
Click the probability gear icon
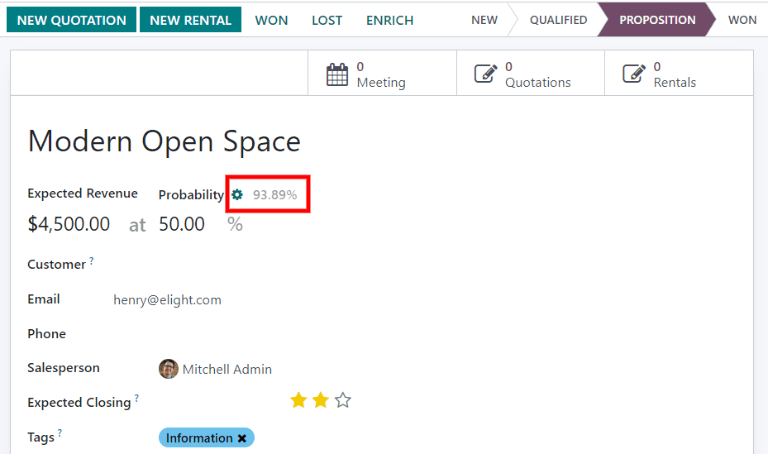click(237, 194)
